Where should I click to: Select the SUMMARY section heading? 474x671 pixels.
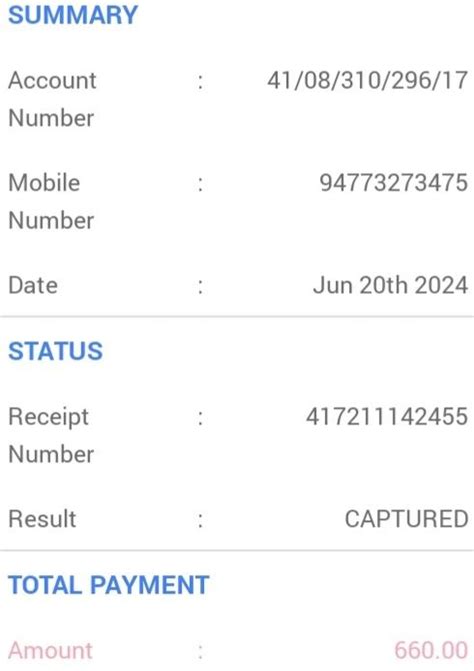73,15
